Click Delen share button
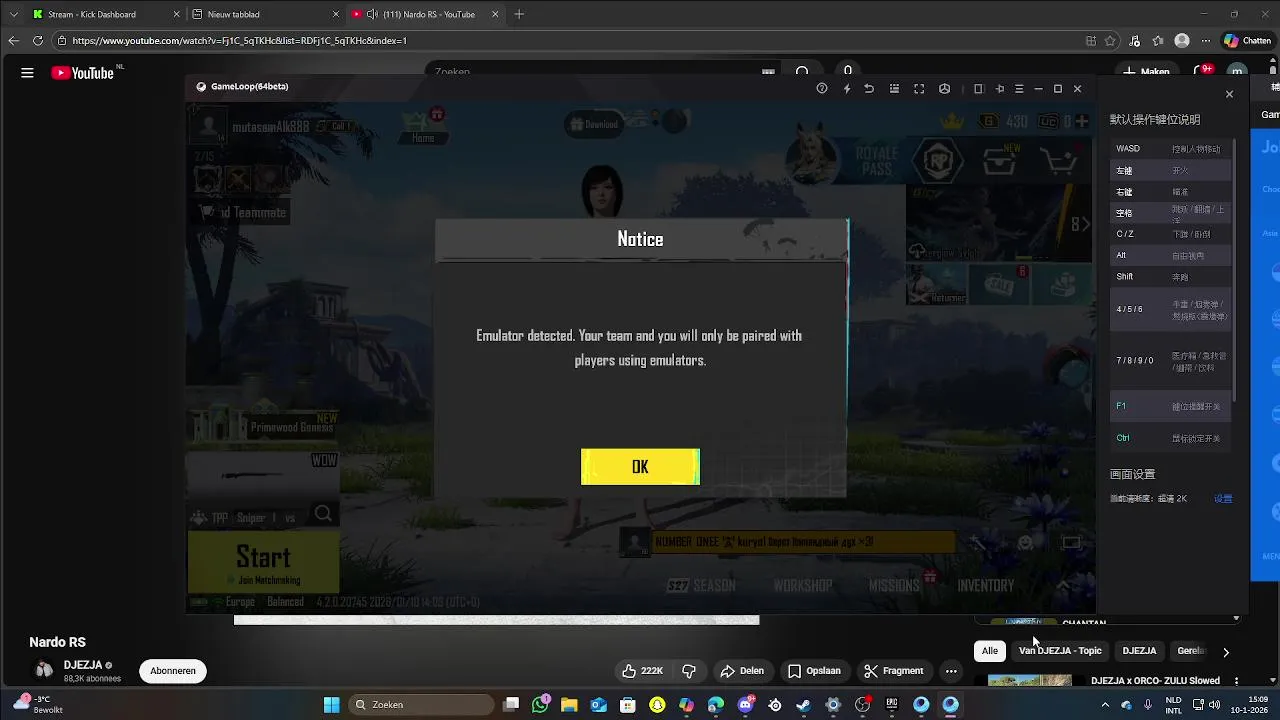1280x720 pixels. pos(742,671)
